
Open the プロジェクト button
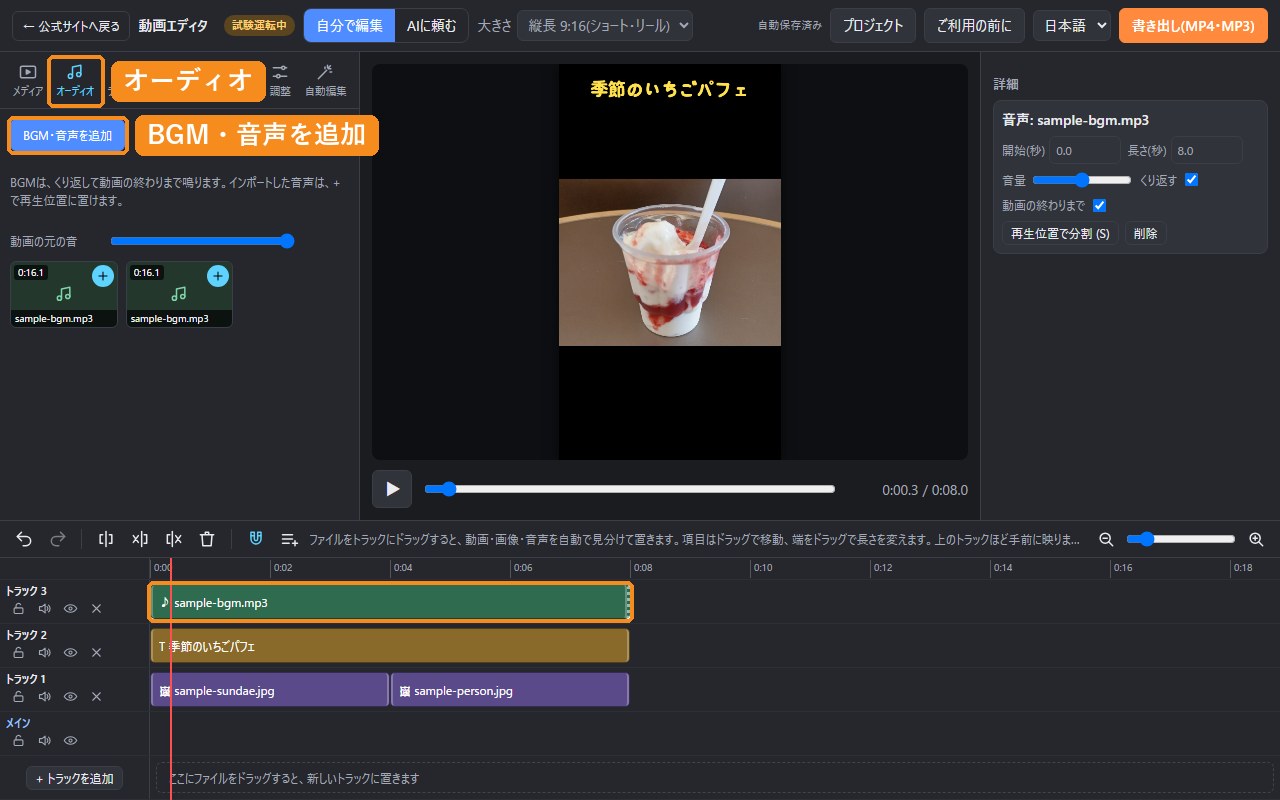point(873,26)
